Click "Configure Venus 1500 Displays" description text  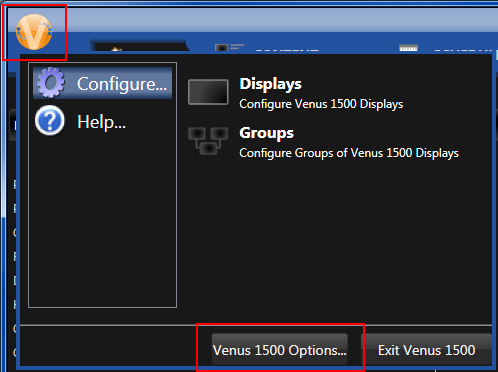pyautogui.click(x=321, y=104)
